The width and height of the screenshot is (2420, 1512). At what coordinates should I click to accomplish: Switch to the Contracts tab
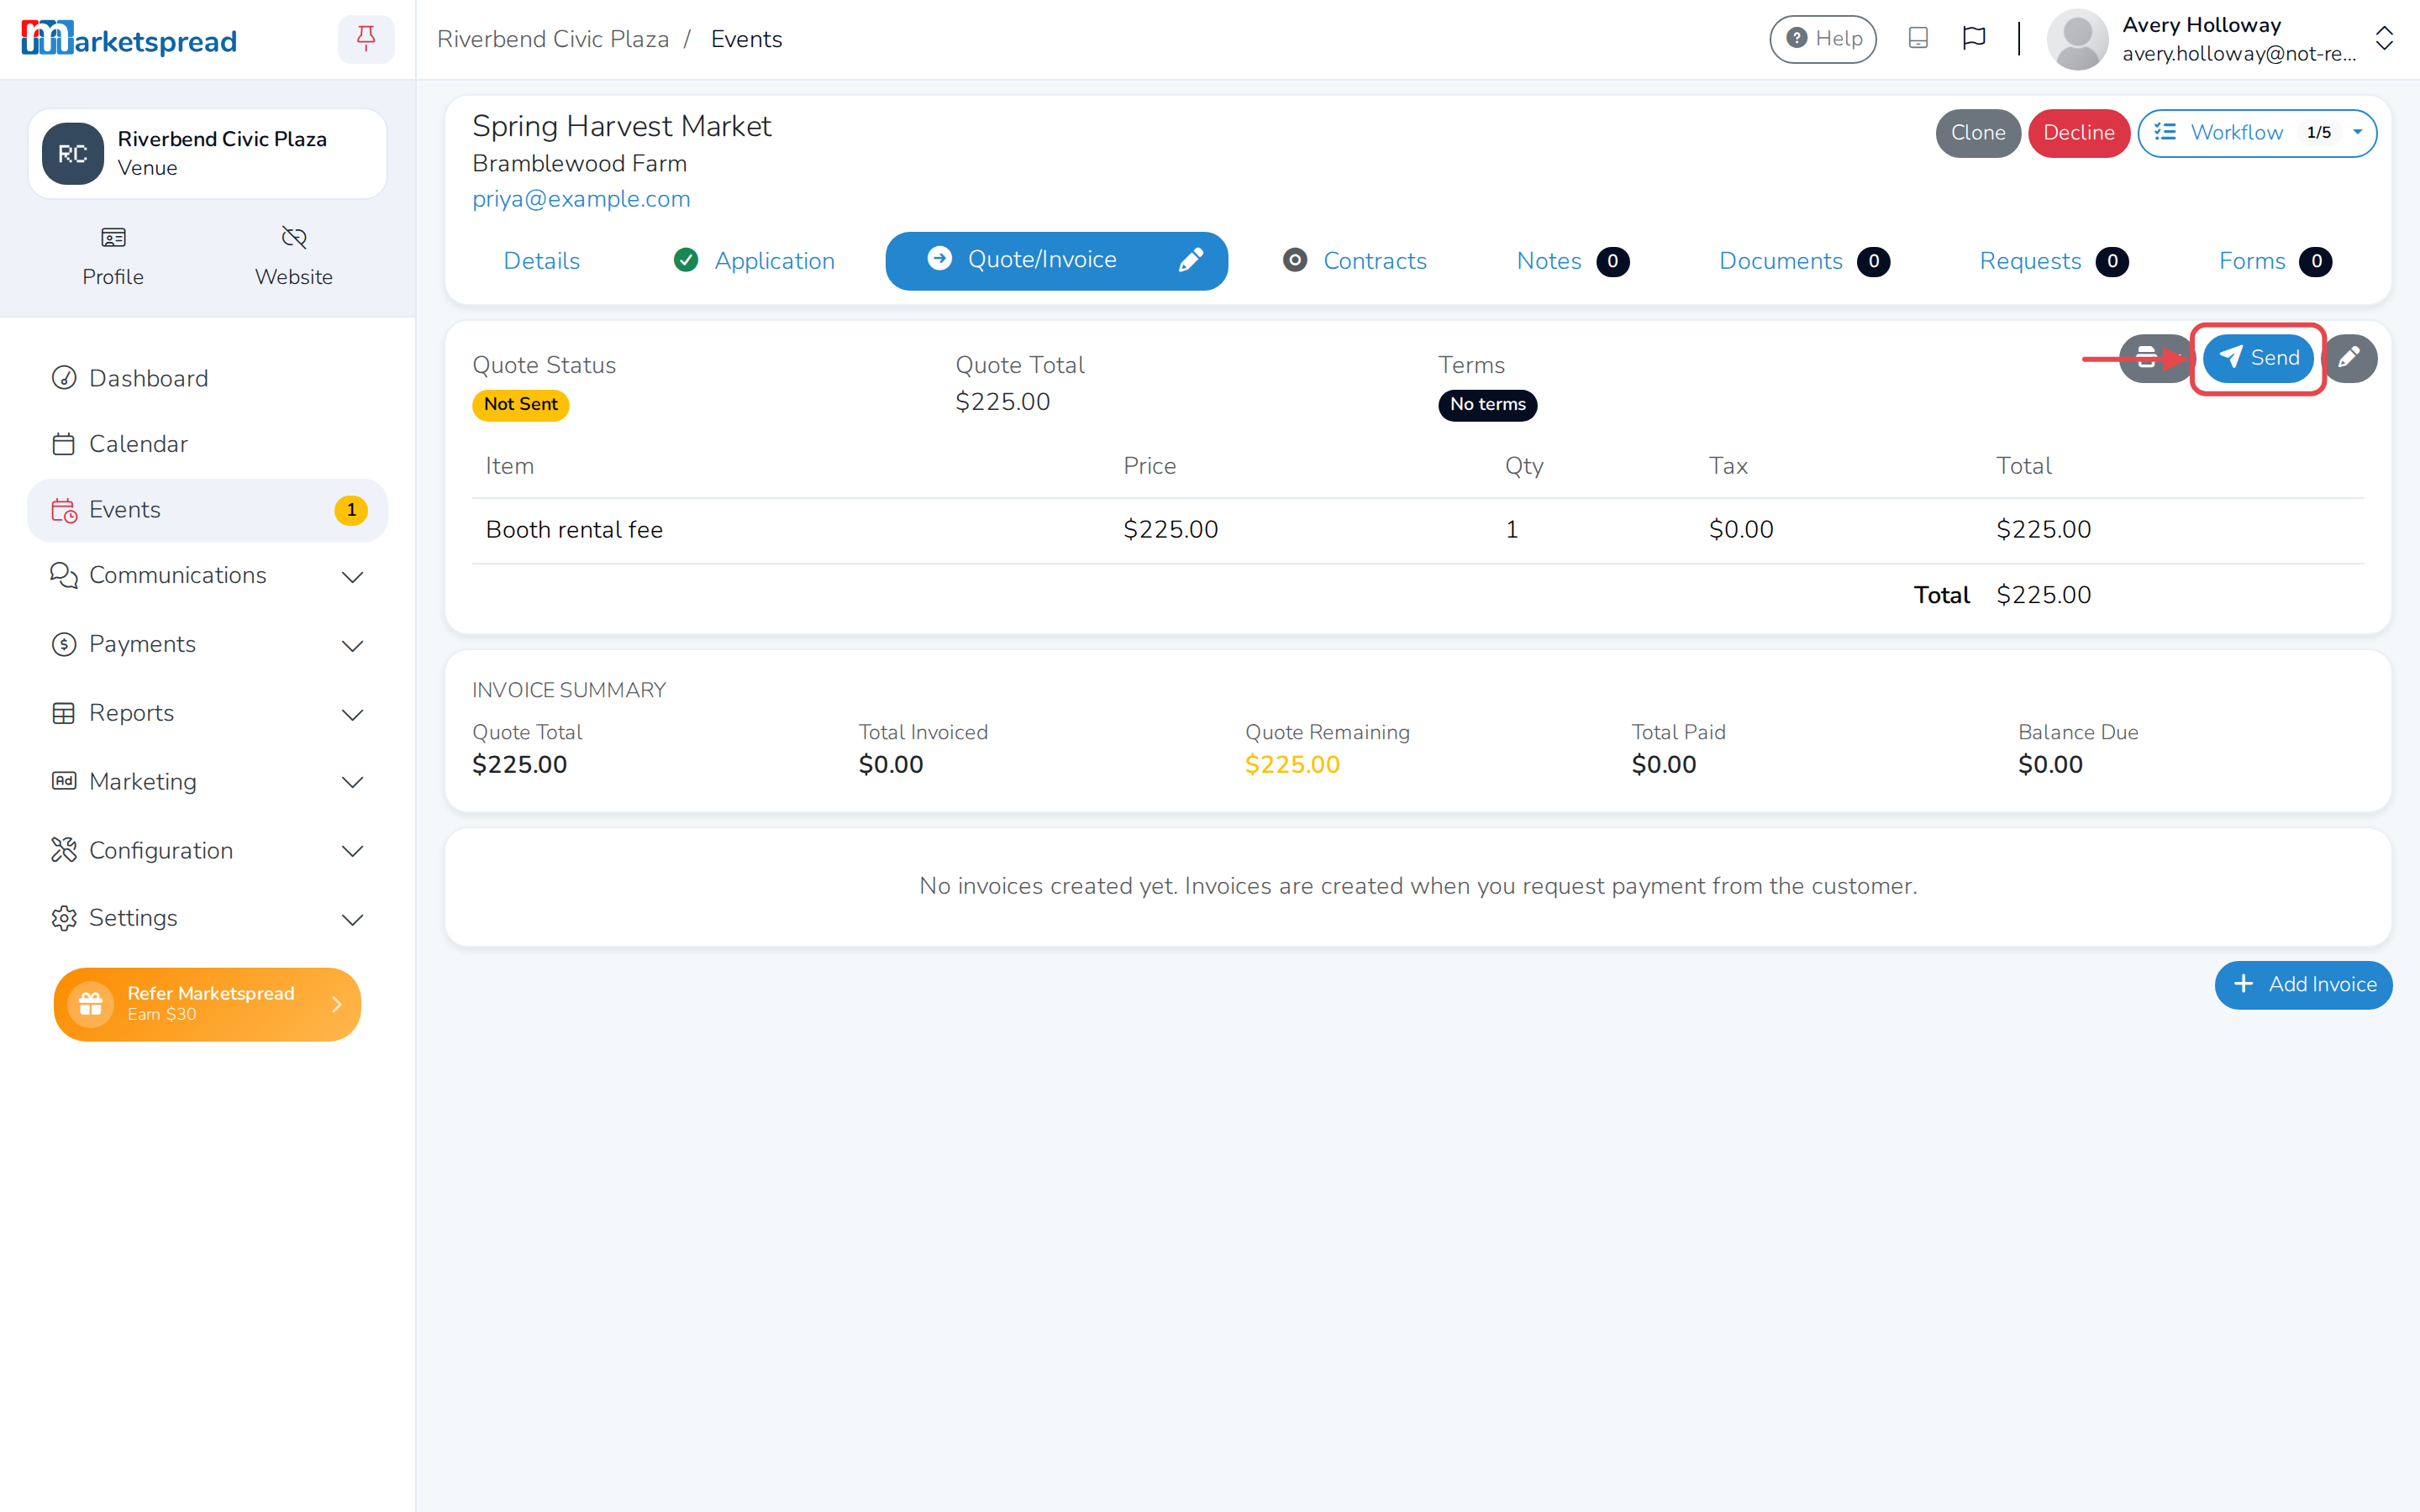point(1355,261)
